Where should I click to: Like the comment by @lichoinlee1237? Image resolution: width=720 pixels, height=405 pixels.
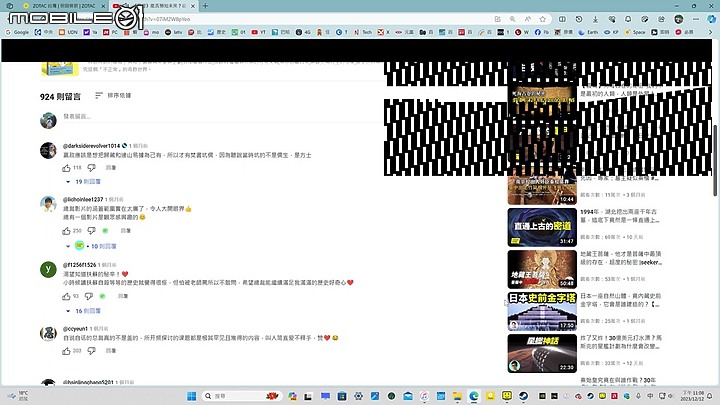pyautogui.click(x=67, y=231)
